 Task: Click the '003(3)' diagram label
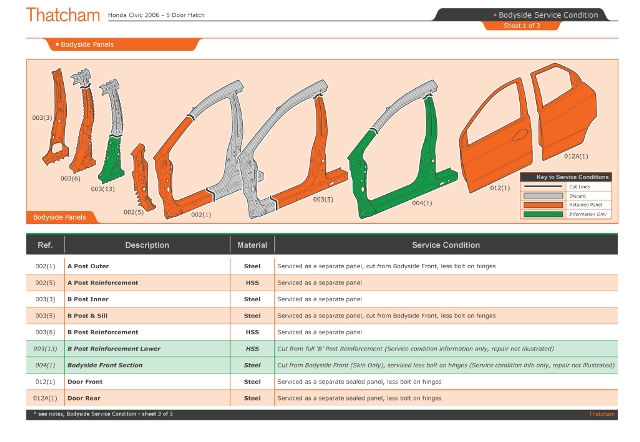[x=42, y=118]
